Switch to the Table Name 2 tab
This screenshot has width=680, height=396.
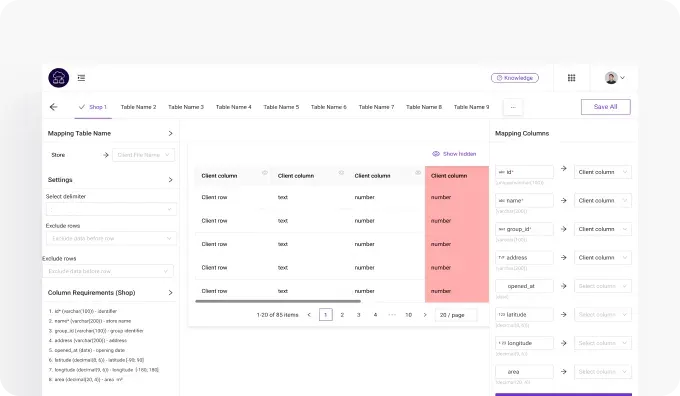point(138,107)
